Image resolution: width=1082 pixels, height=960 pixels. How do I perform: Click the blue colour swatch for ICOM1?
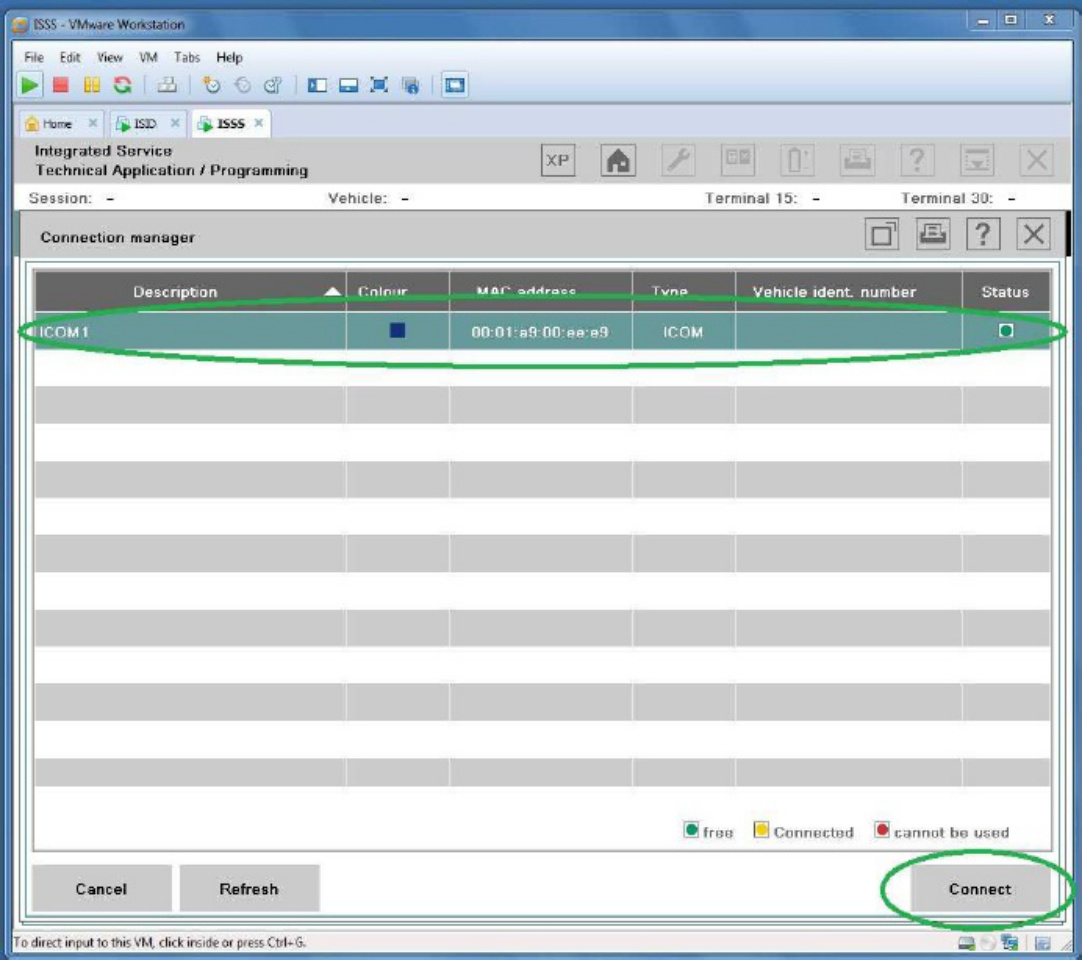click(x=397, y=331)
